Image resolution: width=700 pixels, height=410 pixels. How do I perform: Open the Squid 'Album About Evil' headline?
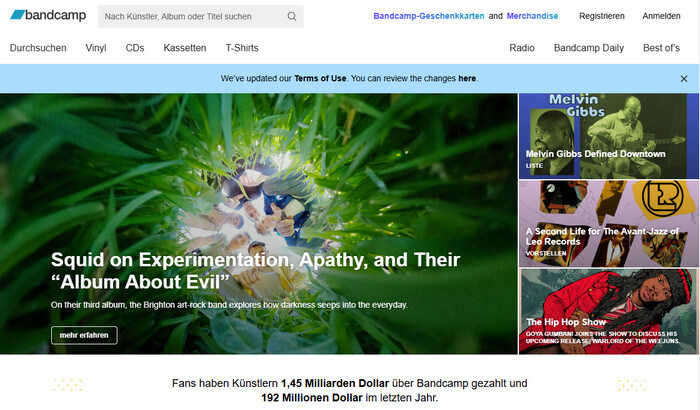(255, 271)
